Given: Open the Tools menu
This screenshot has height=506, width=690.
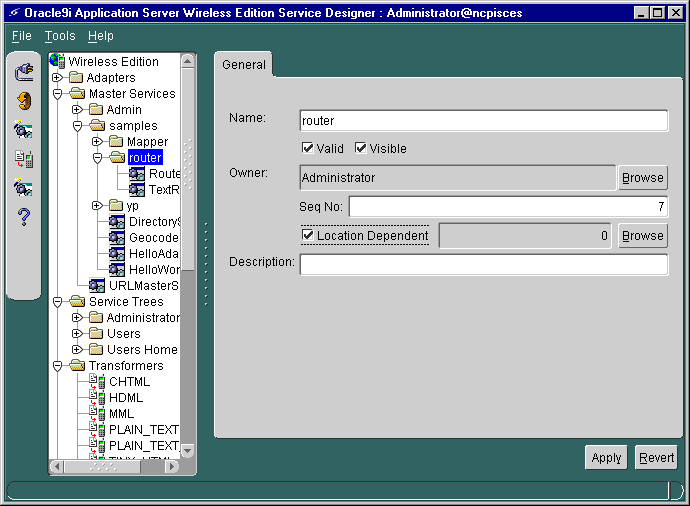Looking at the screenshot, I should [x=60, y=36].
